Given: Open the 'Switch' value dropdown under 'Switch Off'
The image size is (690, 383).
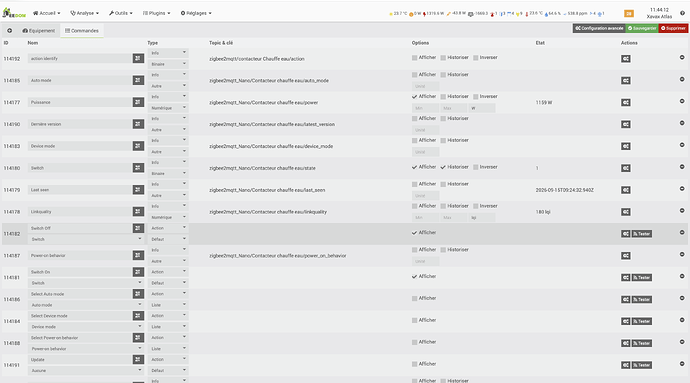Looking at the screenshot, I should click(86, 239).
